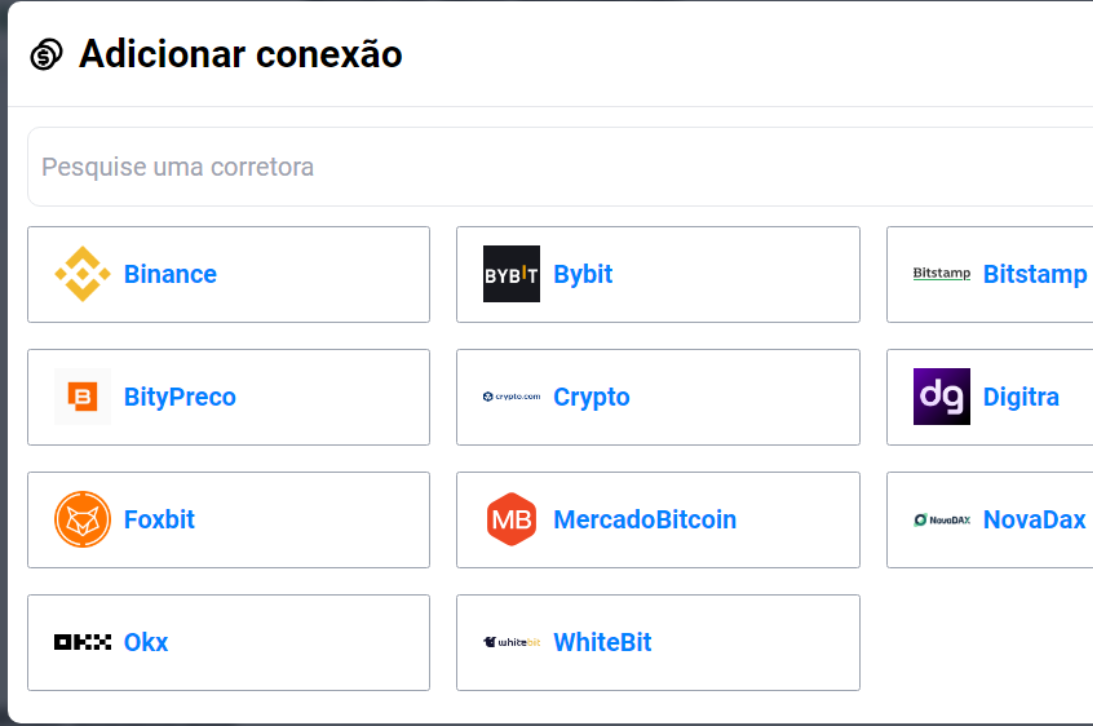
Task: Click the Foxbit fox logo icon
Action: (x=84, y=519)
